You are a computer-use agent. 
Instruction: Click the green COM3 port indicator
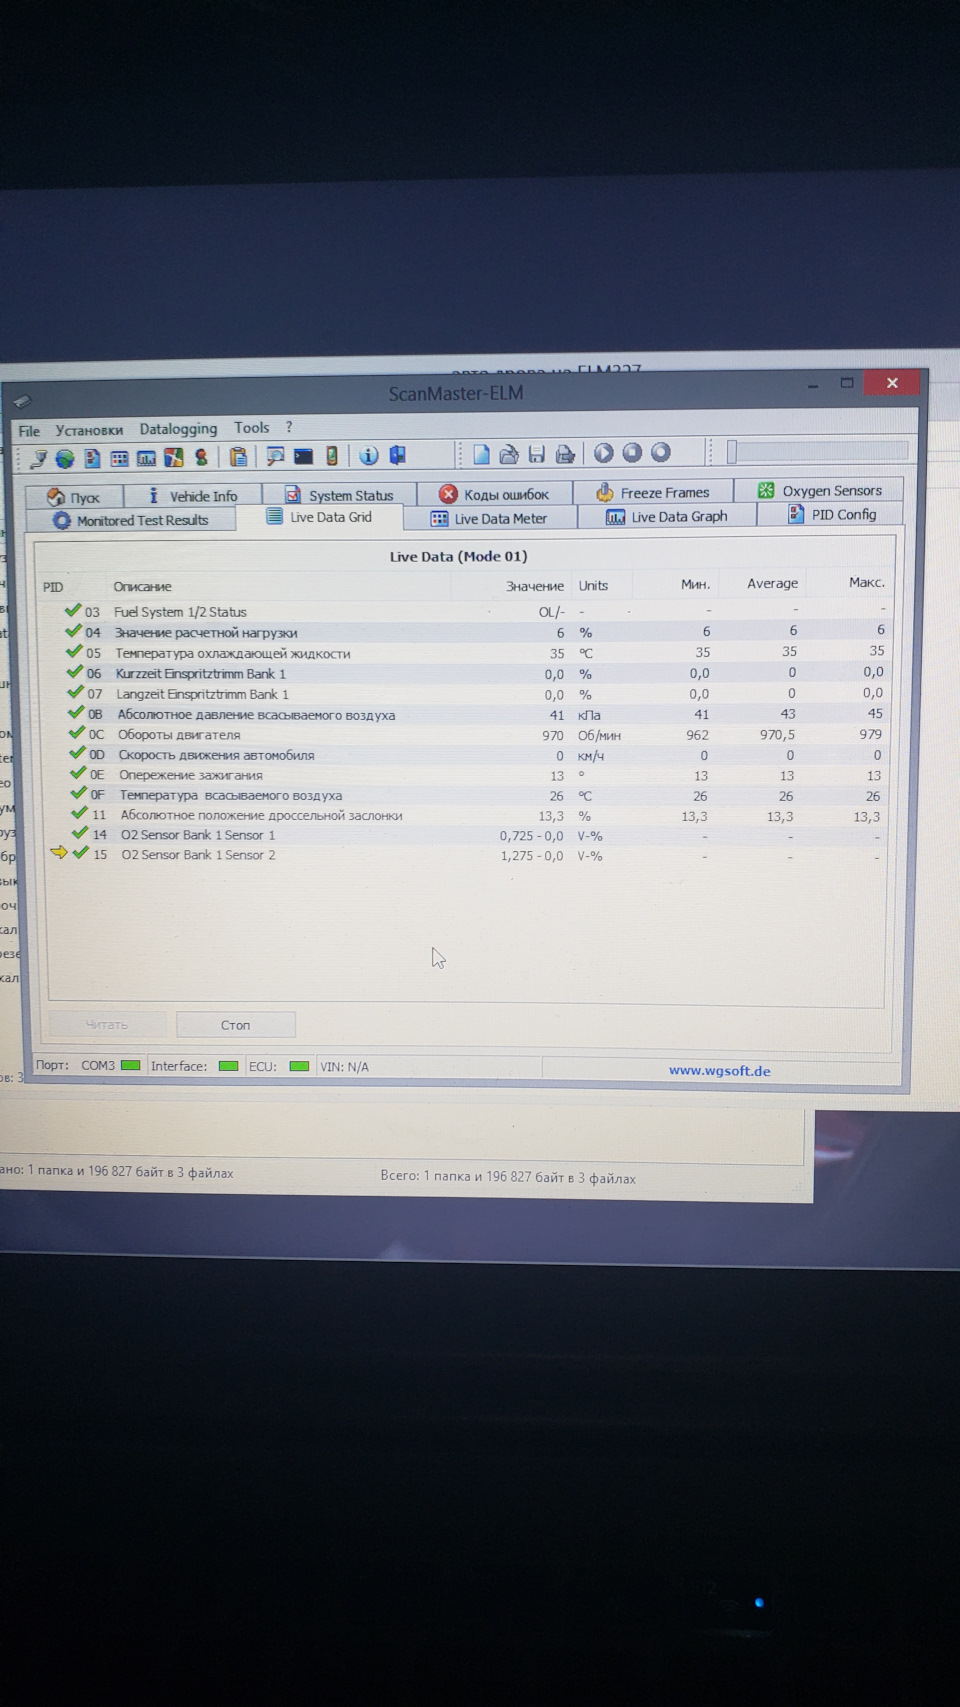[x=130, y=1066]
